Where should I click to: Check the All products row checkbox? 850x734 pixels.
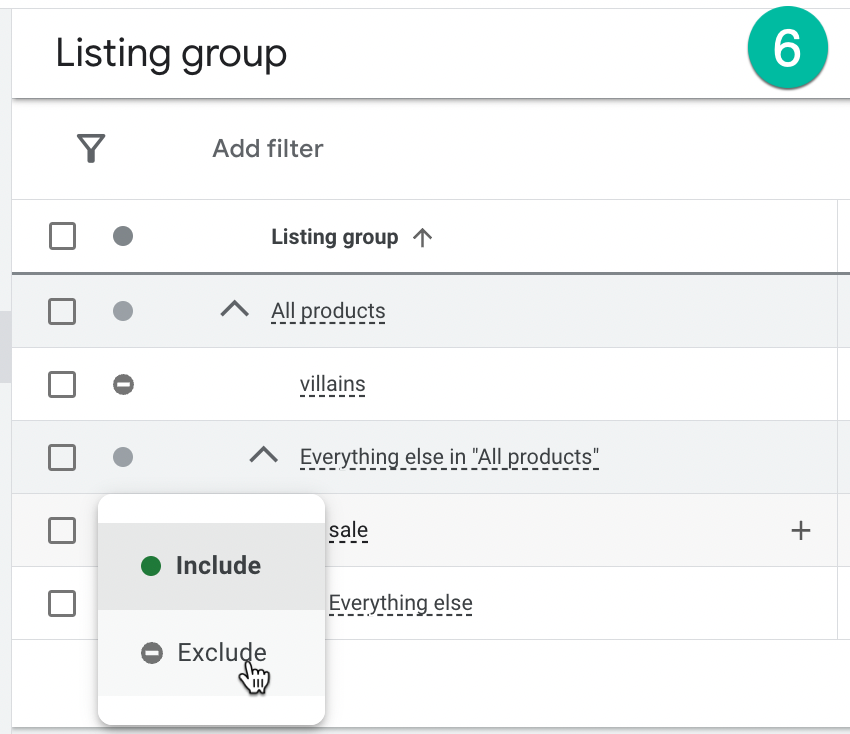62,311
